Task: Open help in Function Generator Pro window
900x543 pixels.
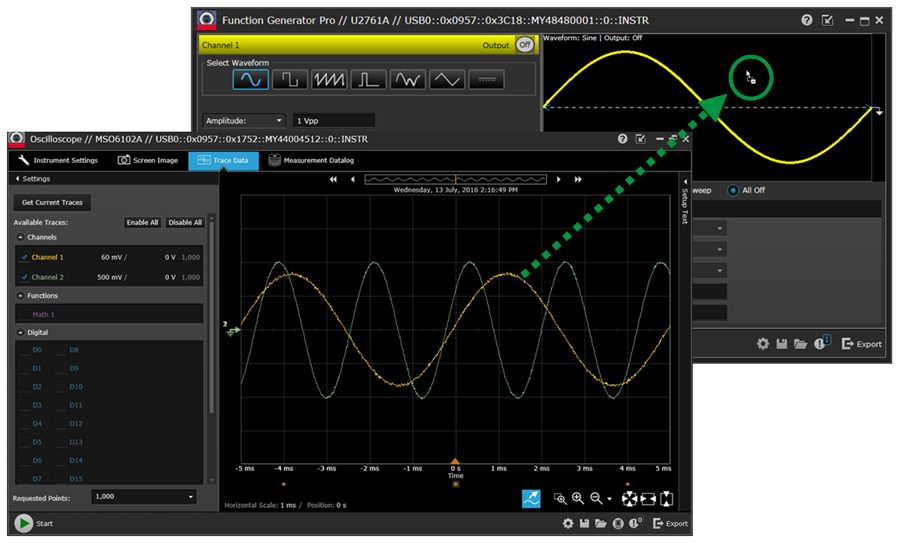Action: [806, 20]
